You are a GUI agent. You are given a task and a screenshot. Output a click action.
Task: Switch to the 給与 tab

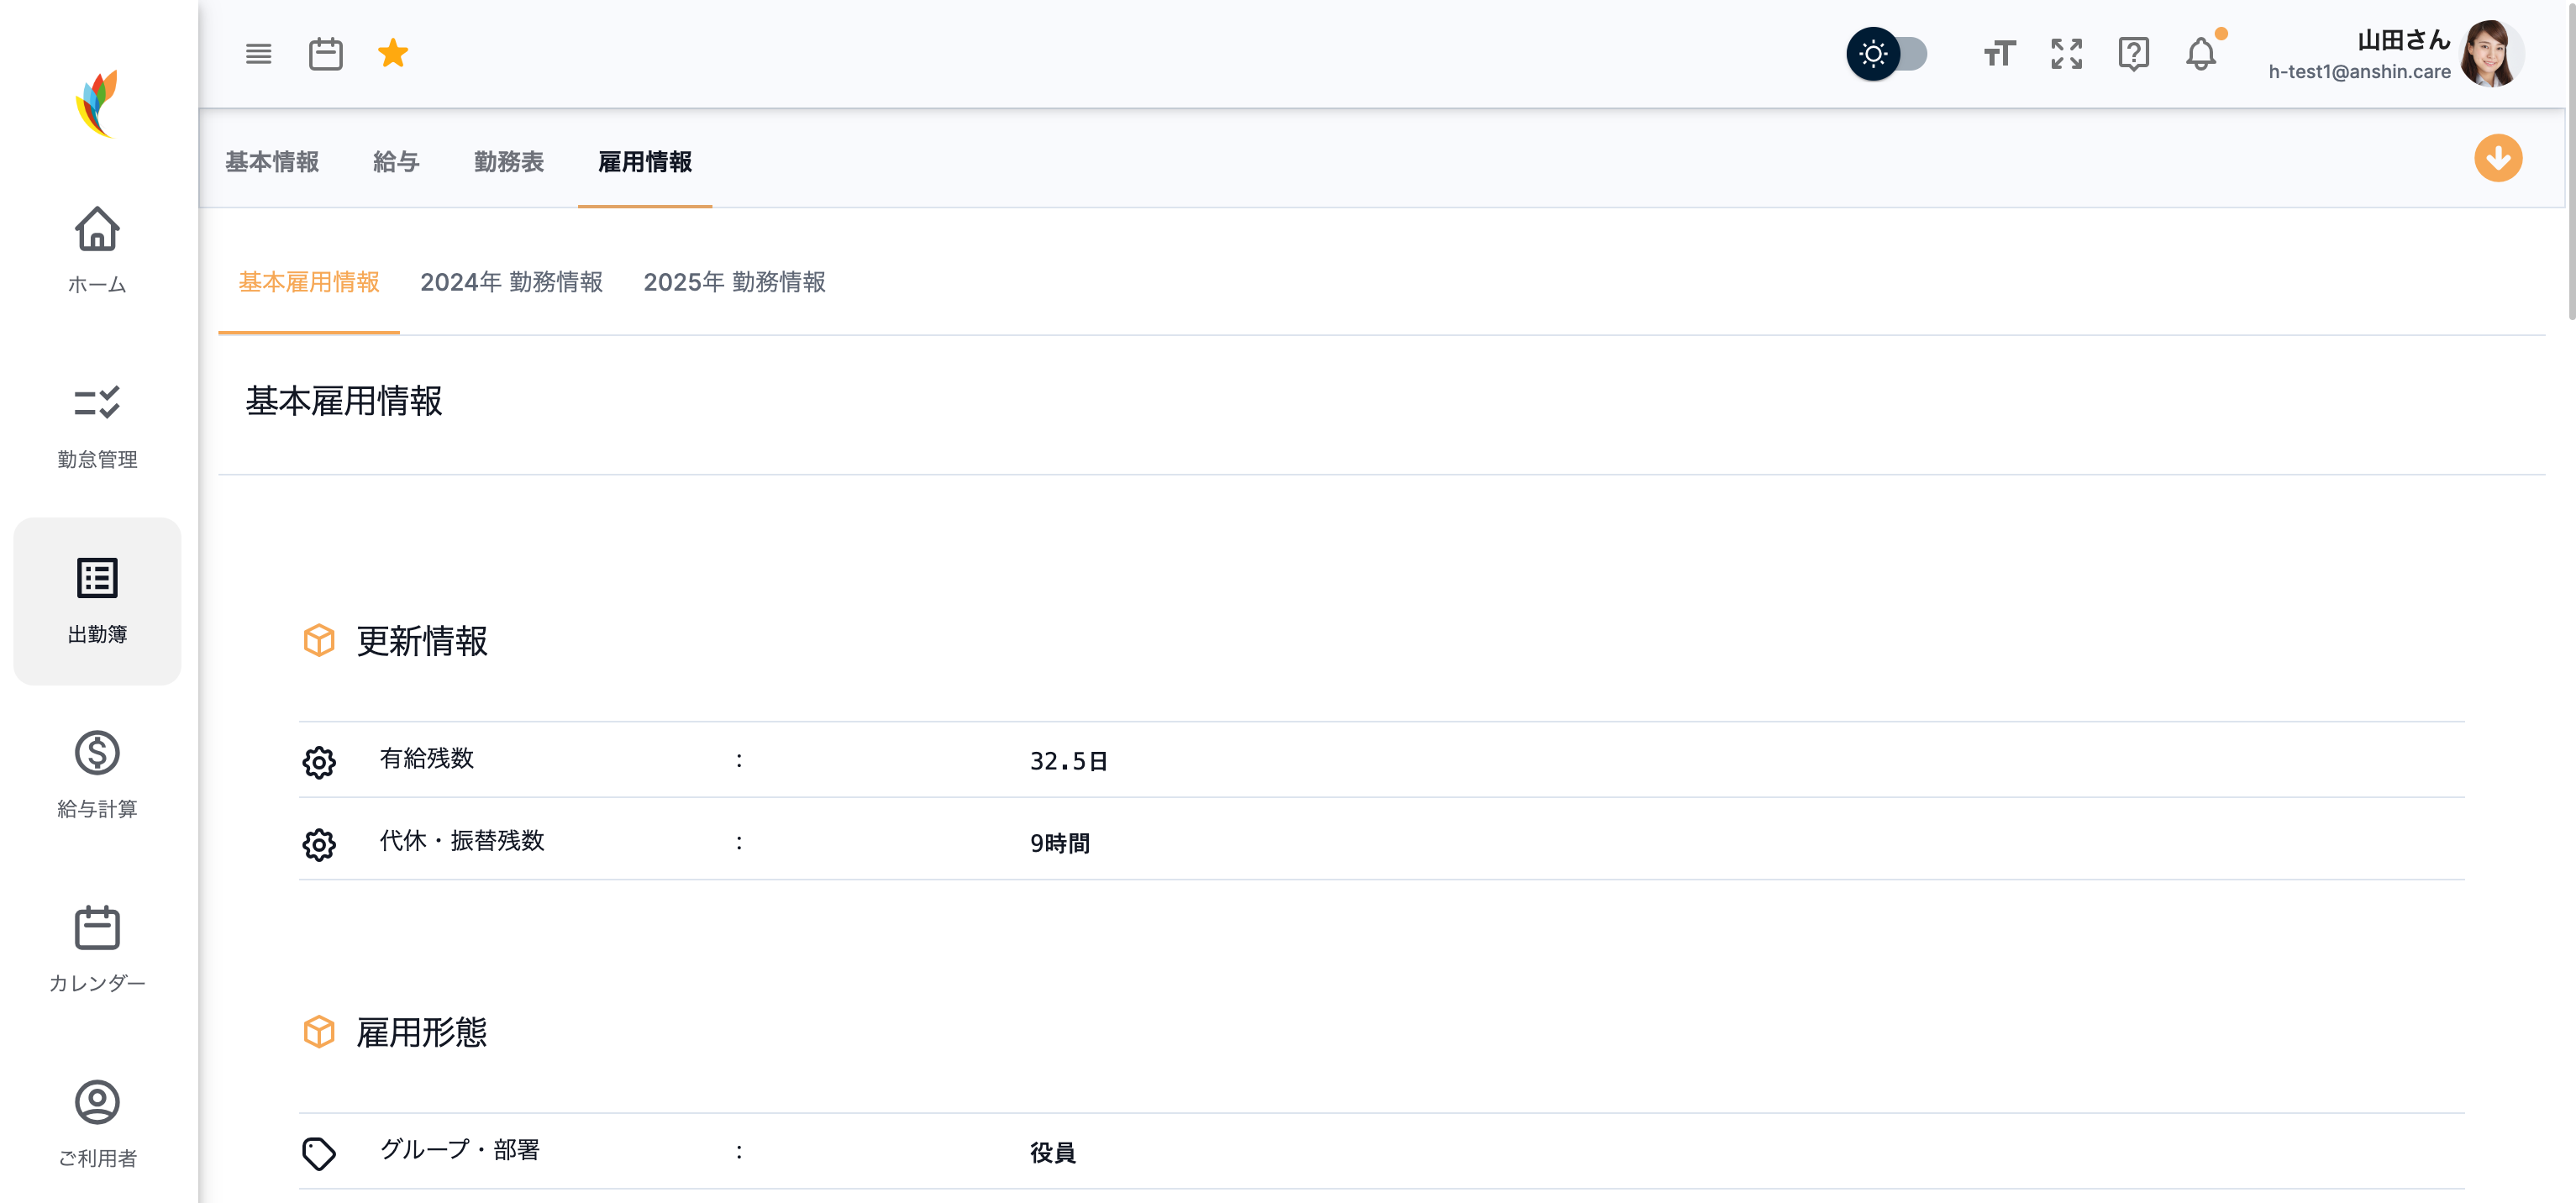click(396, 162)
